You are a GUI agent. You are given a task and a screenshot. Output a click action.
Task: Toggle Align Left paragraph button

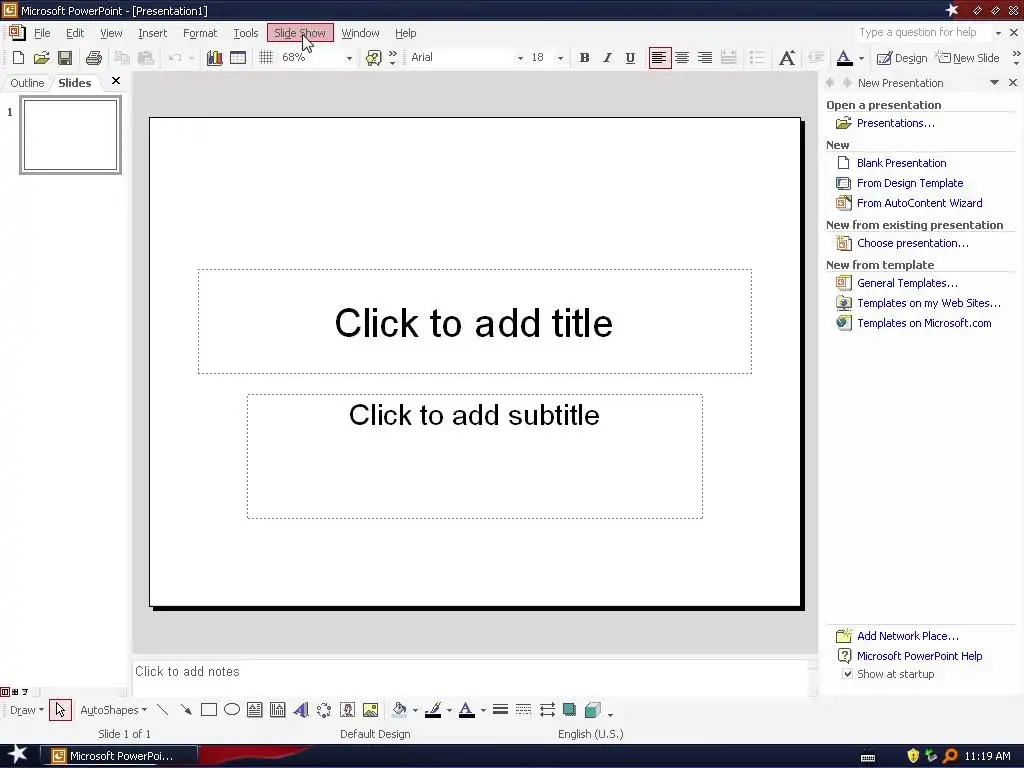(x=659, y=58)
